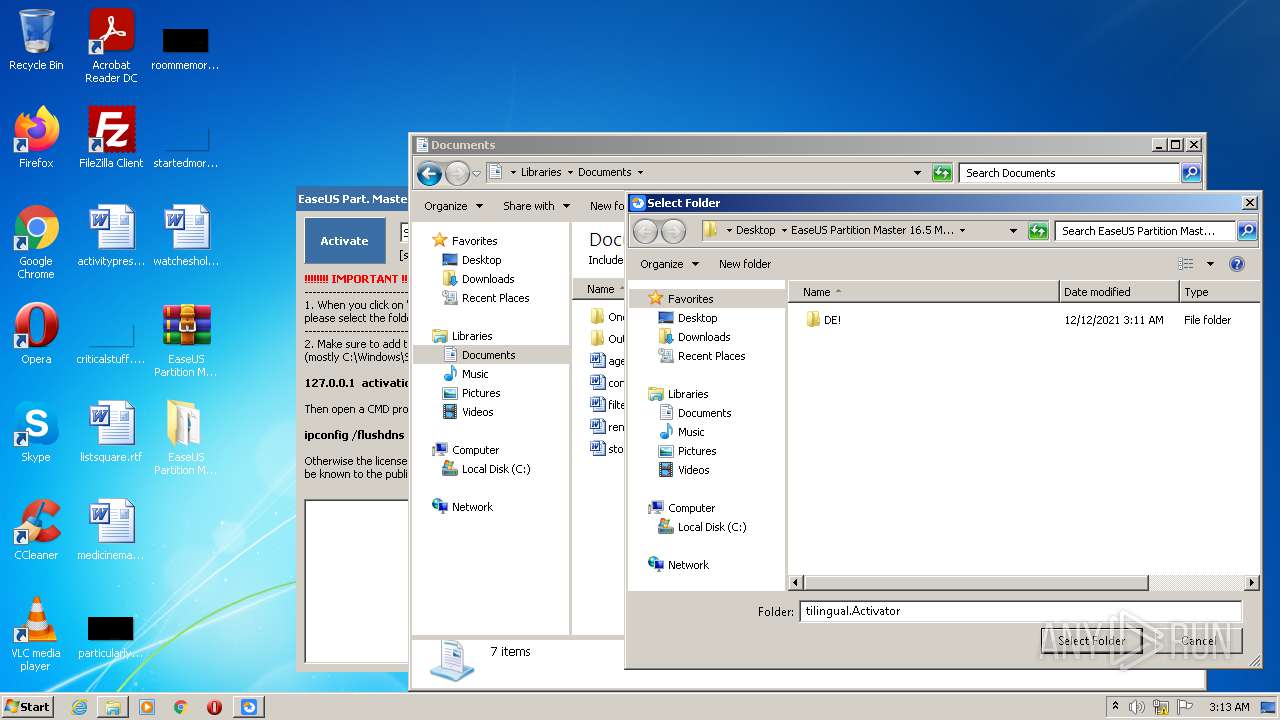This screenshot has width=1280, height=720.
Task: Expand the Select Folder address path dropdown
Action: click(x=1013, y=231)
